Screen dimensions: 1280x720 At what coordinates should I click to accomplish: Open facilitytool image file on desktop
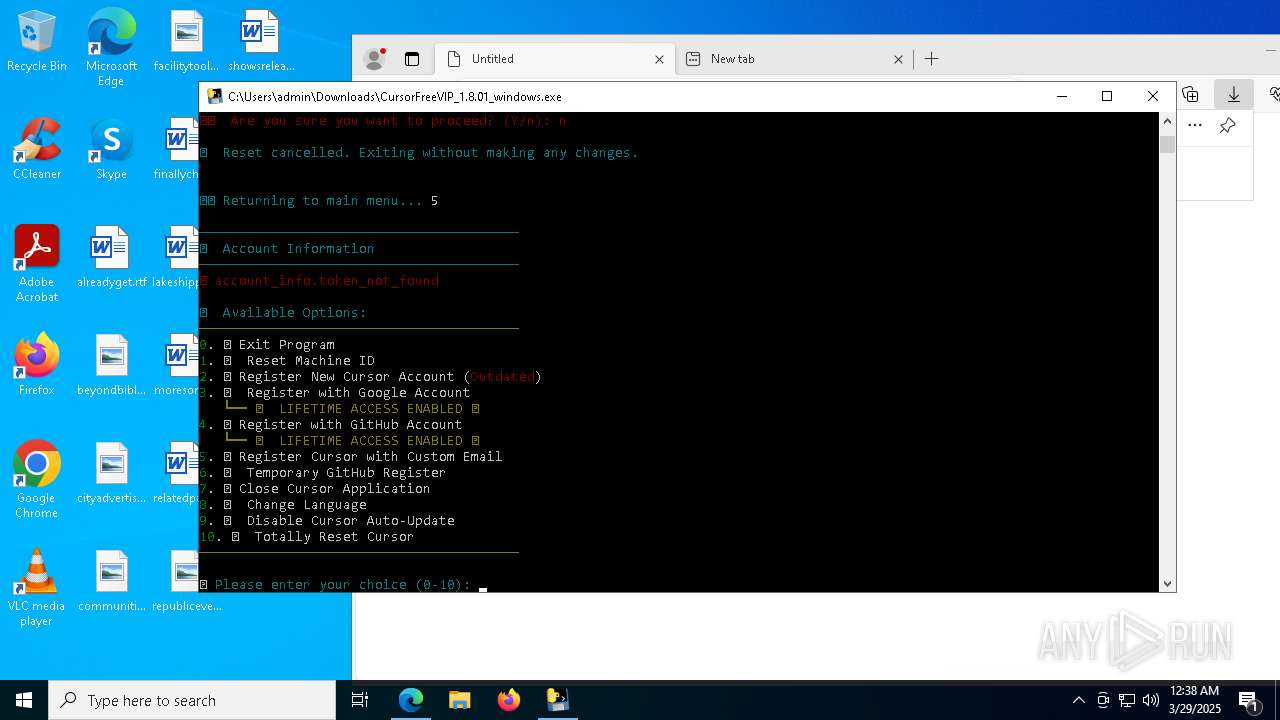[x=186, y=41]
